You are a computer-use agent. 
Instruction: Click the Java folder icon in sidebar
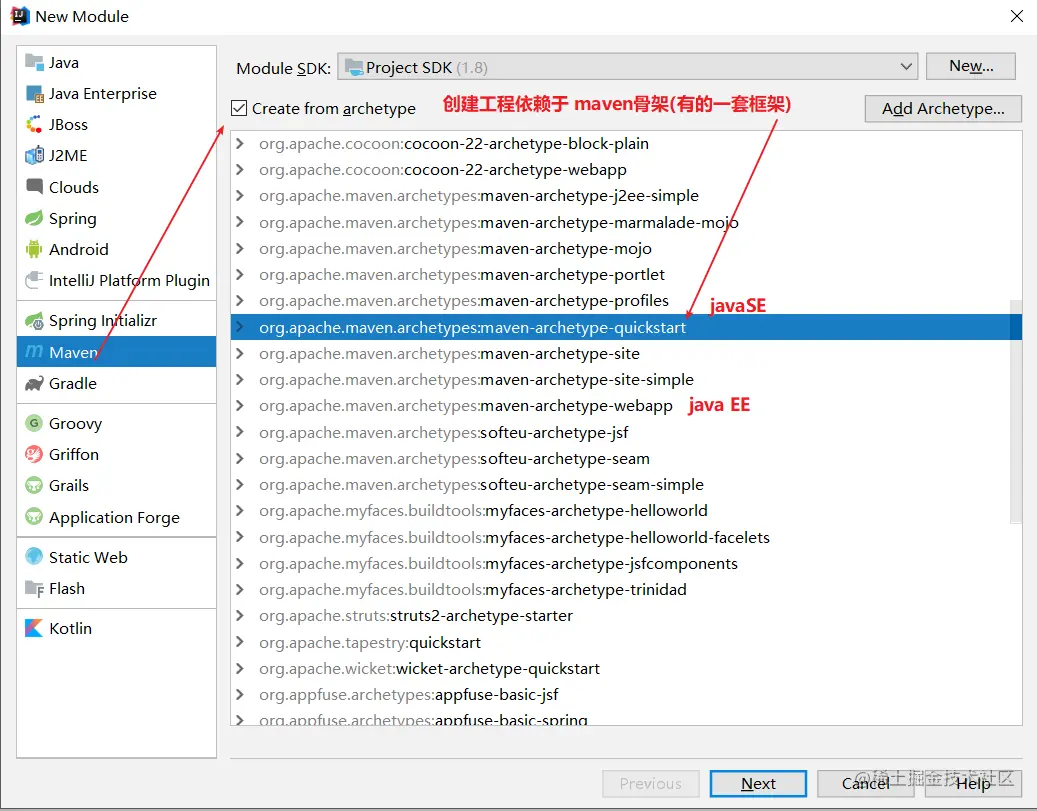34,62
